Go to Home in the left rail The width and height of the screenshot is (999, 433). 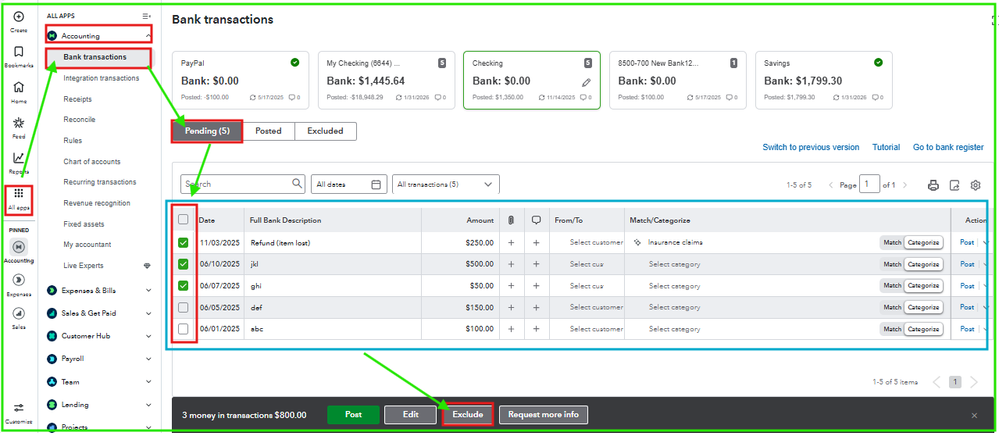tap(18, 87)
